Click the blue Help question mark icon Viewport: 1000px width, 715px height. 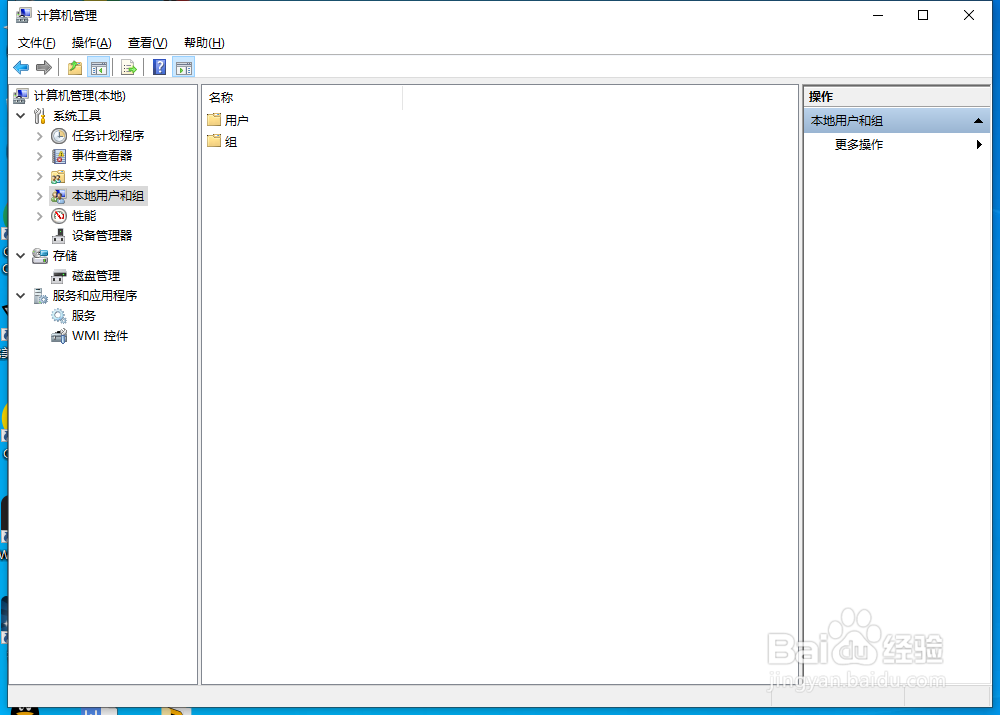[159, 67]
